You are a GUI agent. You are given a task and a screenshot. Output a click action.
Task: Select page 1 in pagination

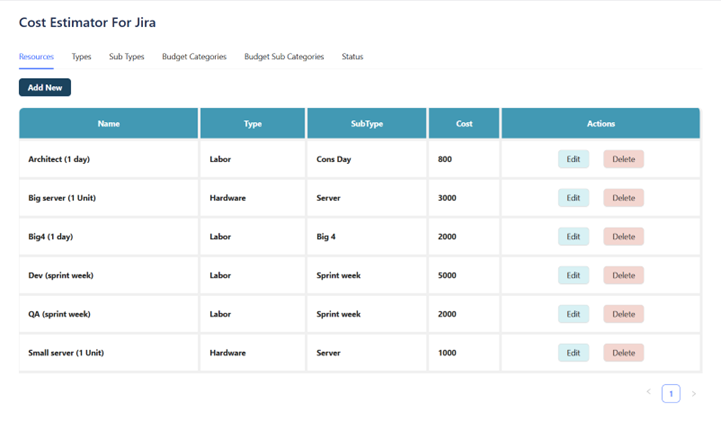pyautogui.click(x=671, y=394)
